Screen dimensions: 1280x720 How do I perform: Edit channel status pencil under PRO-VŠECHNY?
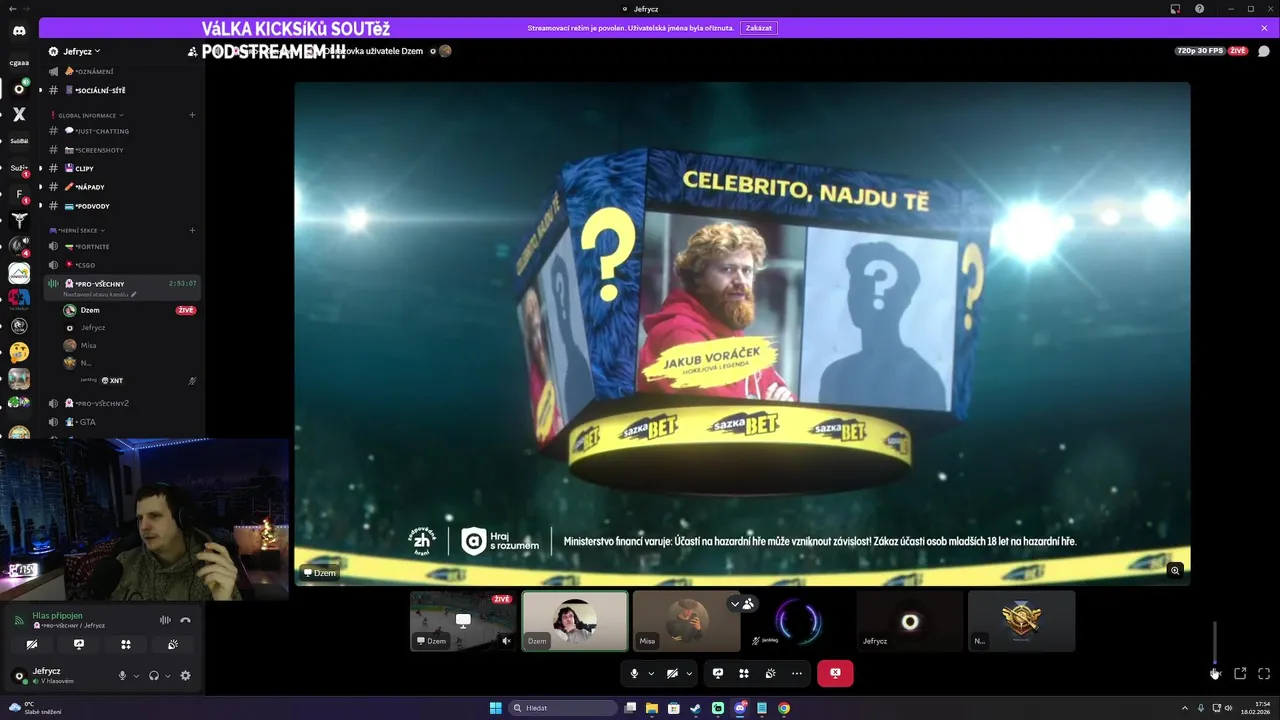(133, 295)
